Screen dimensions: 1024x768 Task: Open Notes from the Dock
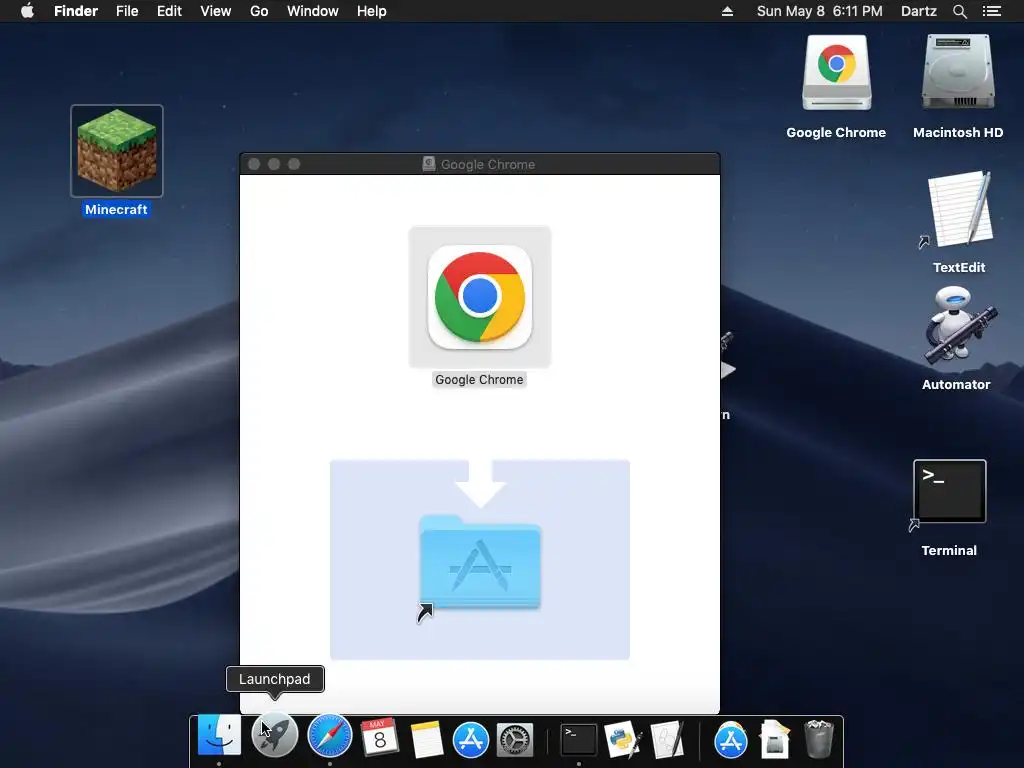pyautogui.click(x=426, y=739)
